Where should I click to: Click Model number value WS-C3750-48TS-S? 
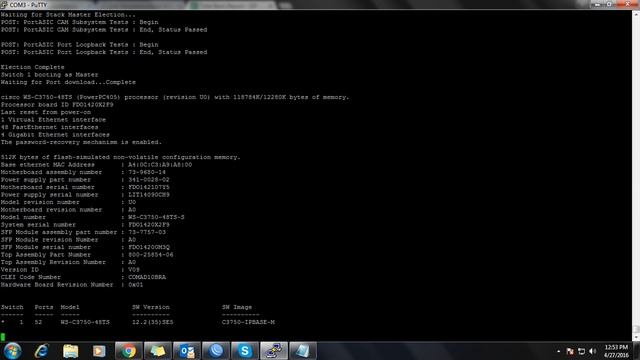[x=156, y=217]
